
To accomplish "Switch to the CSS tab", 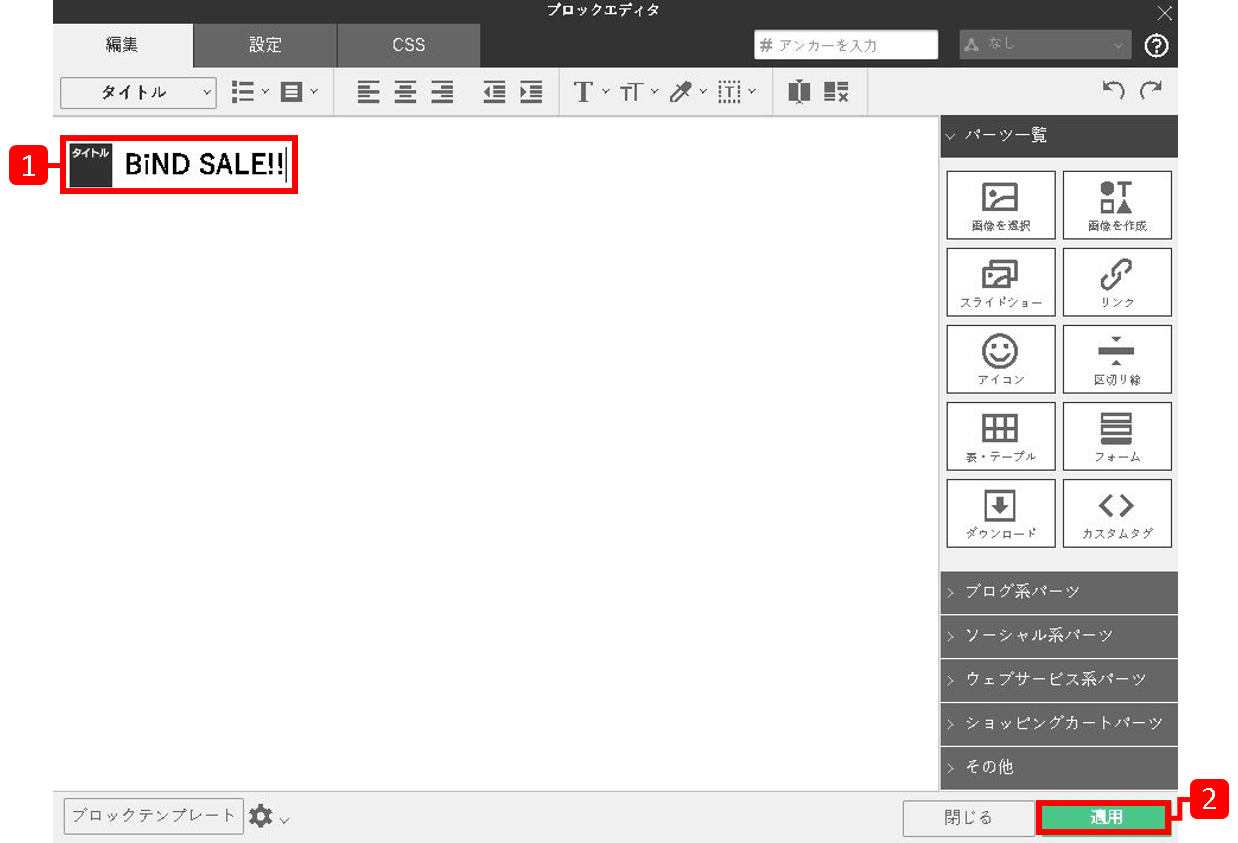I will coord(409,45).
